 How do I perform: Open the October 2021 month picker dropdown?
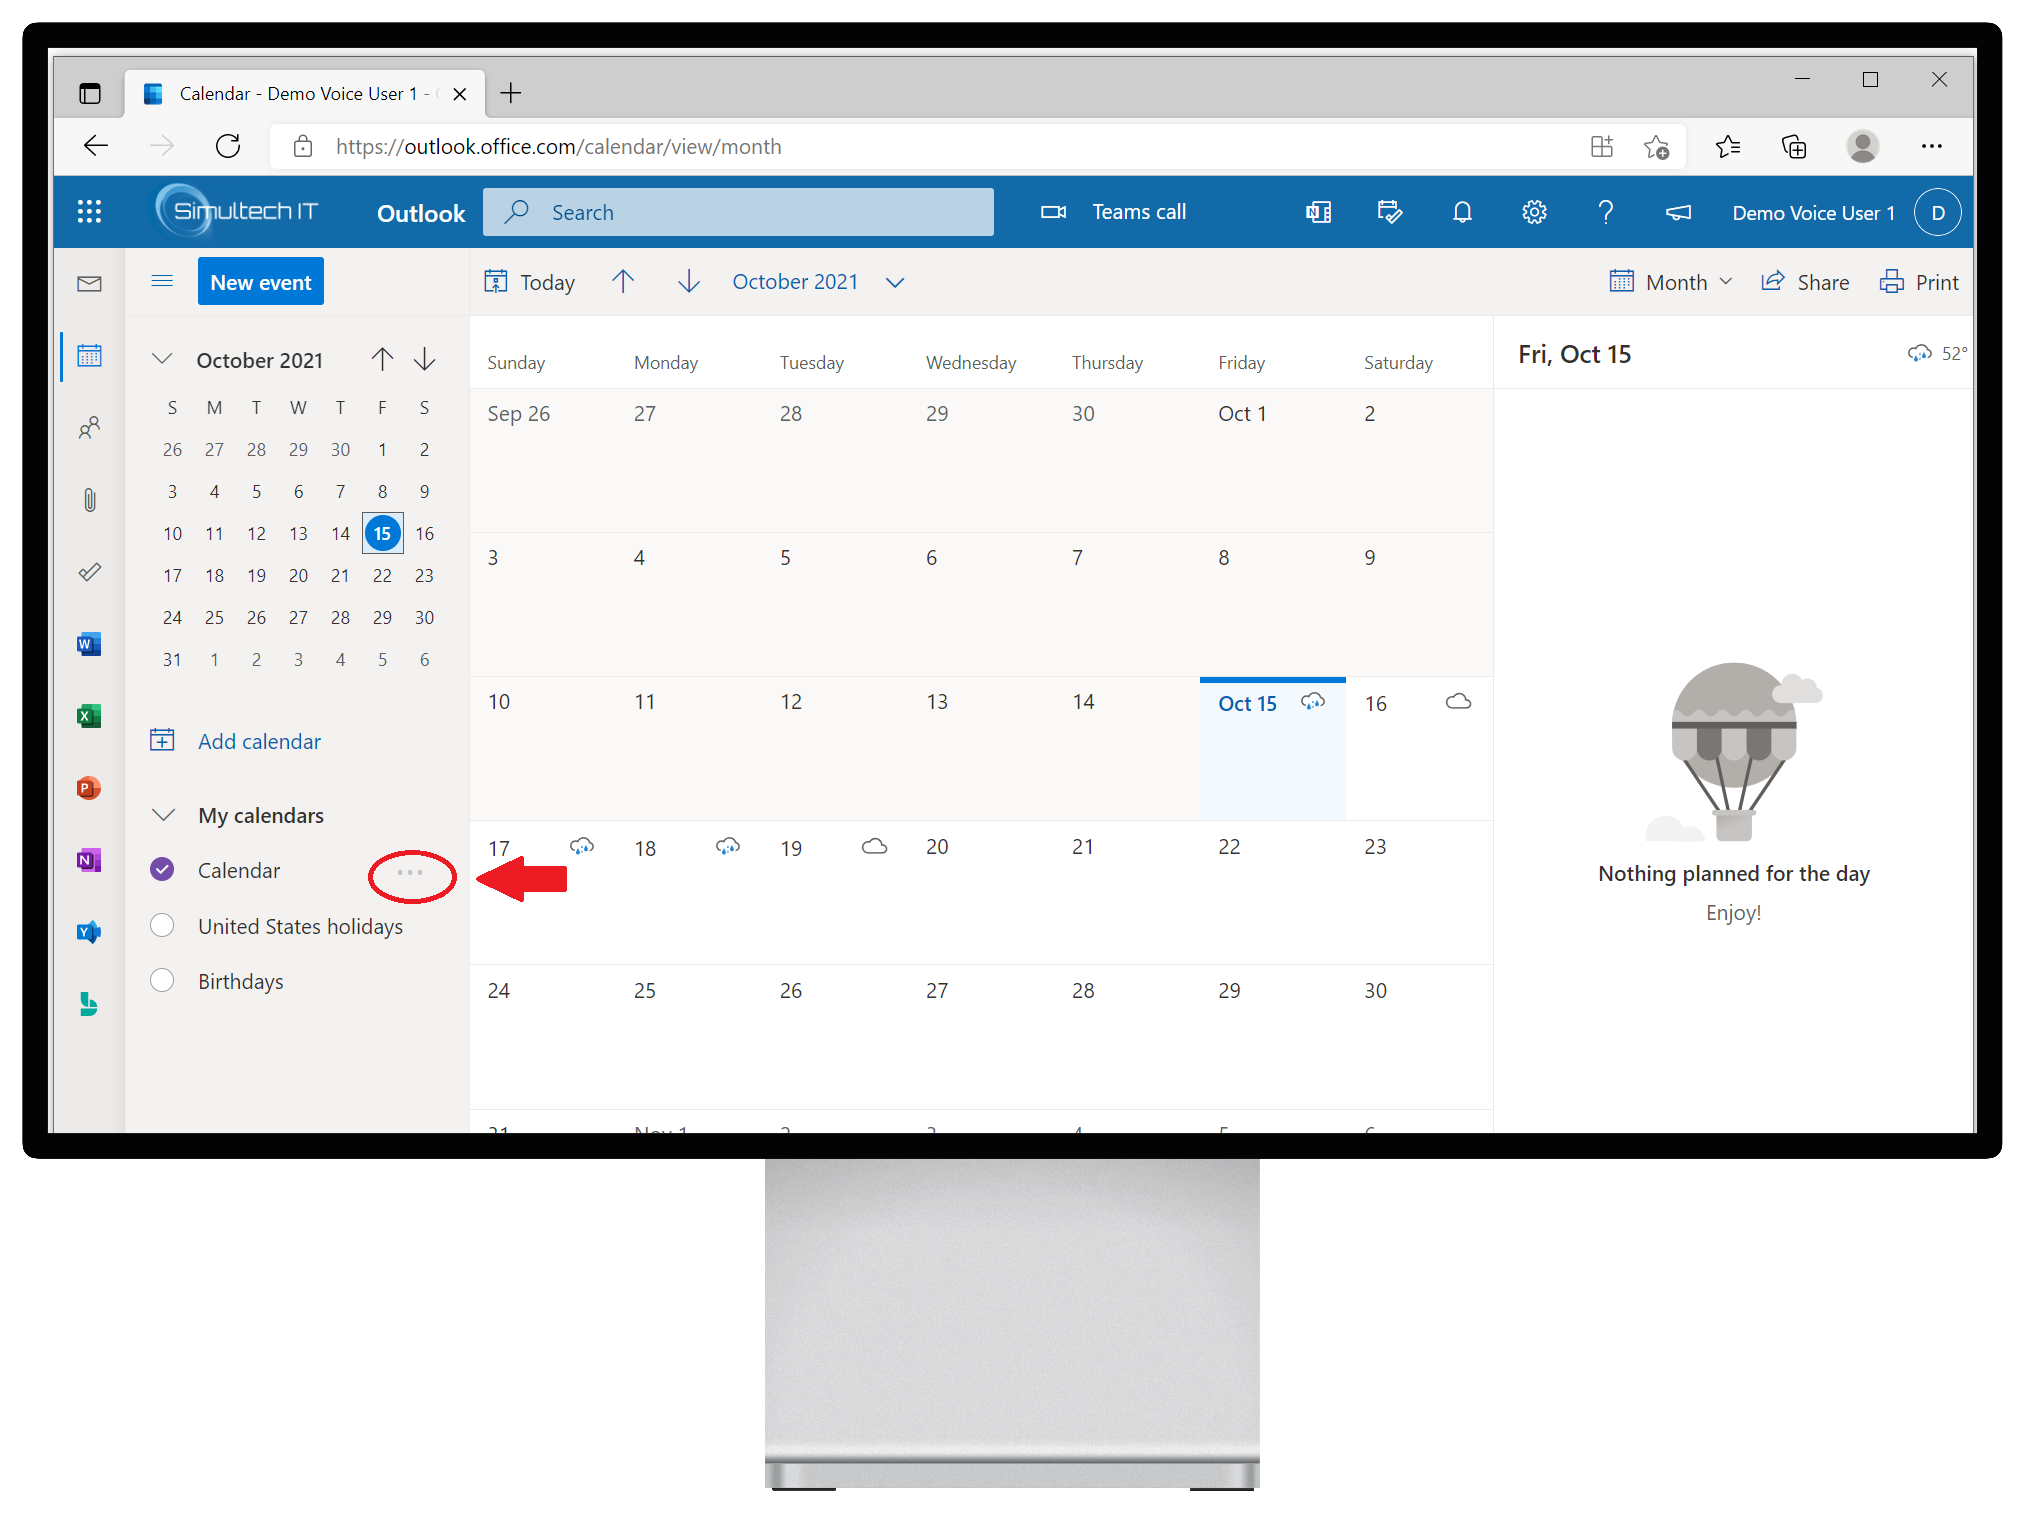click(818, 282)
